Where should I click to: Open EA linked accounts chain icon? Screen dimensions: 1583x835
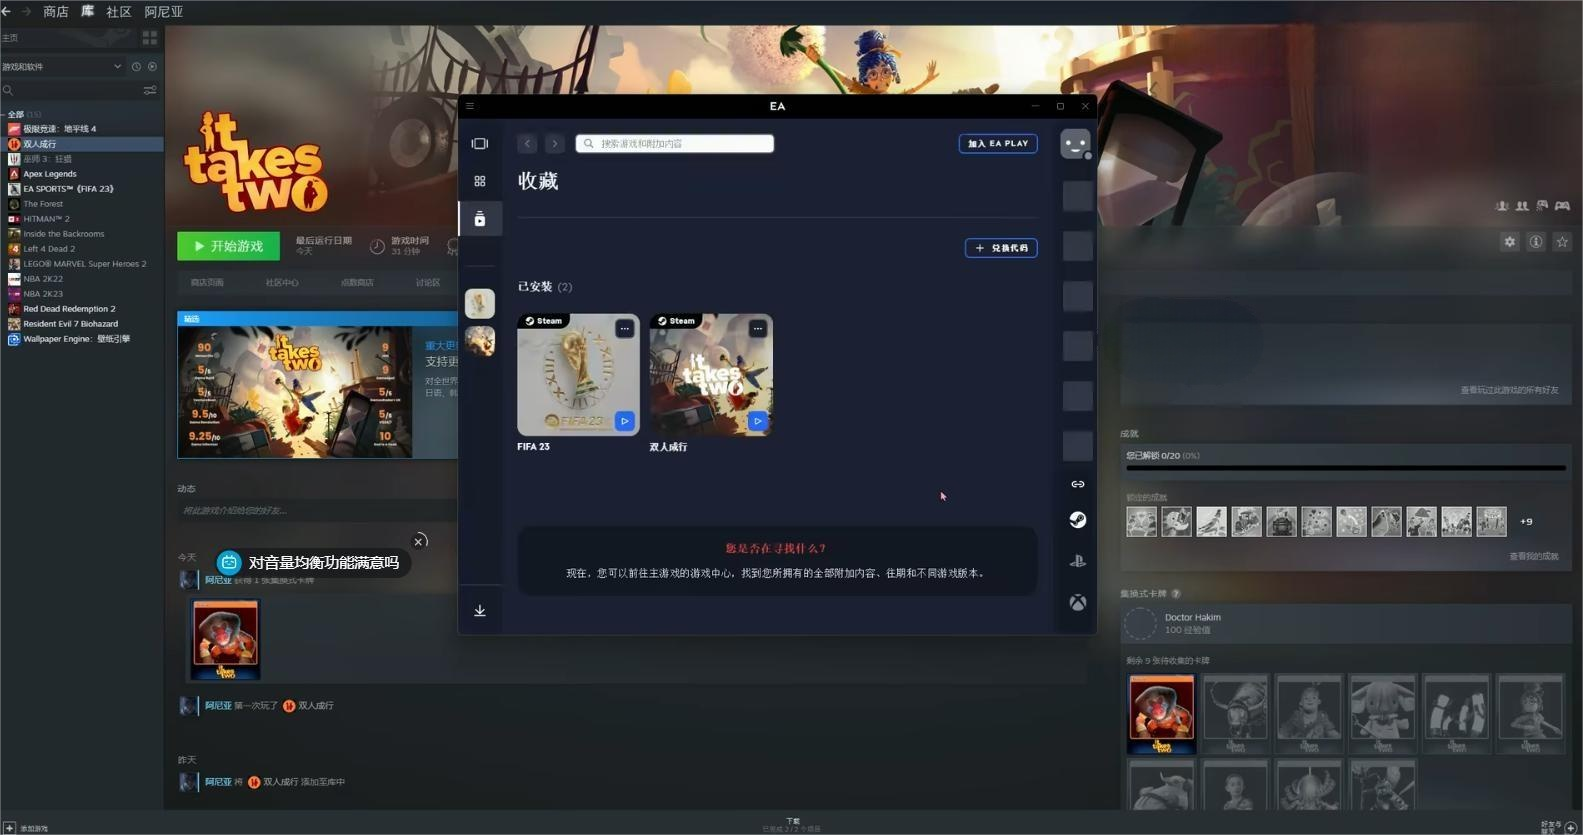coord(1078,484)
